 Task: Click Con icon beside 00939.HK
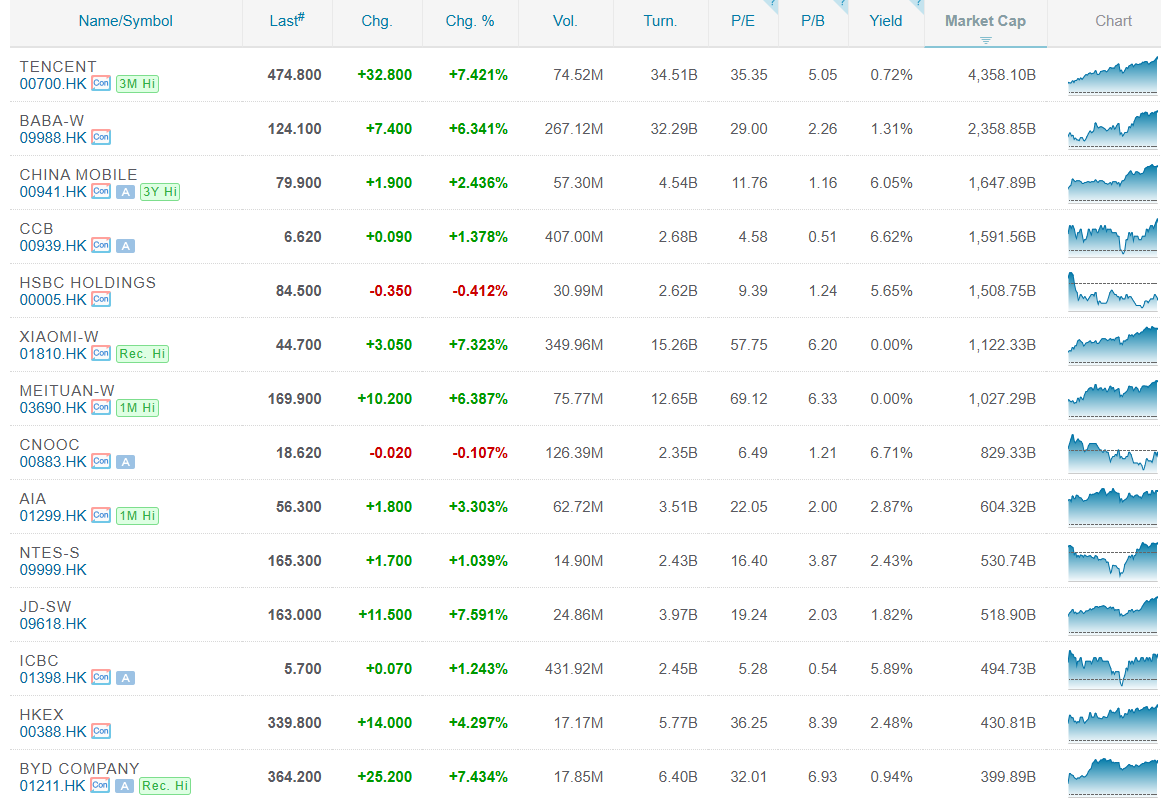coord(101,246)
